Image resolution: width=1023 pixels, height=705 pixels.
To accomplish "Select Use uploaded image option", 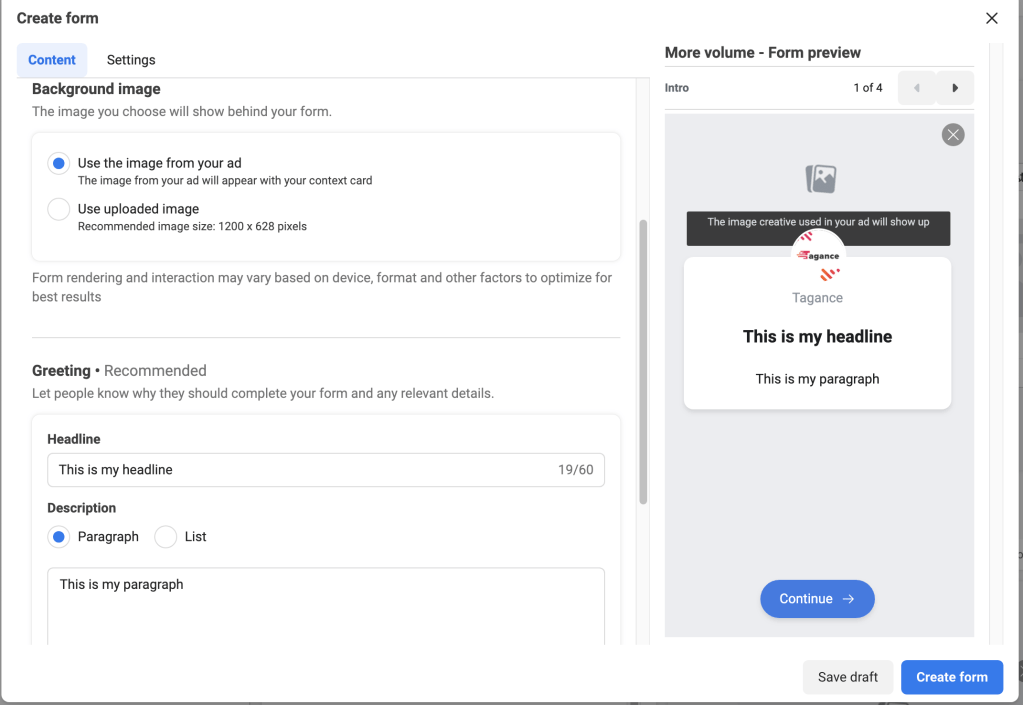I will (59, 209).
